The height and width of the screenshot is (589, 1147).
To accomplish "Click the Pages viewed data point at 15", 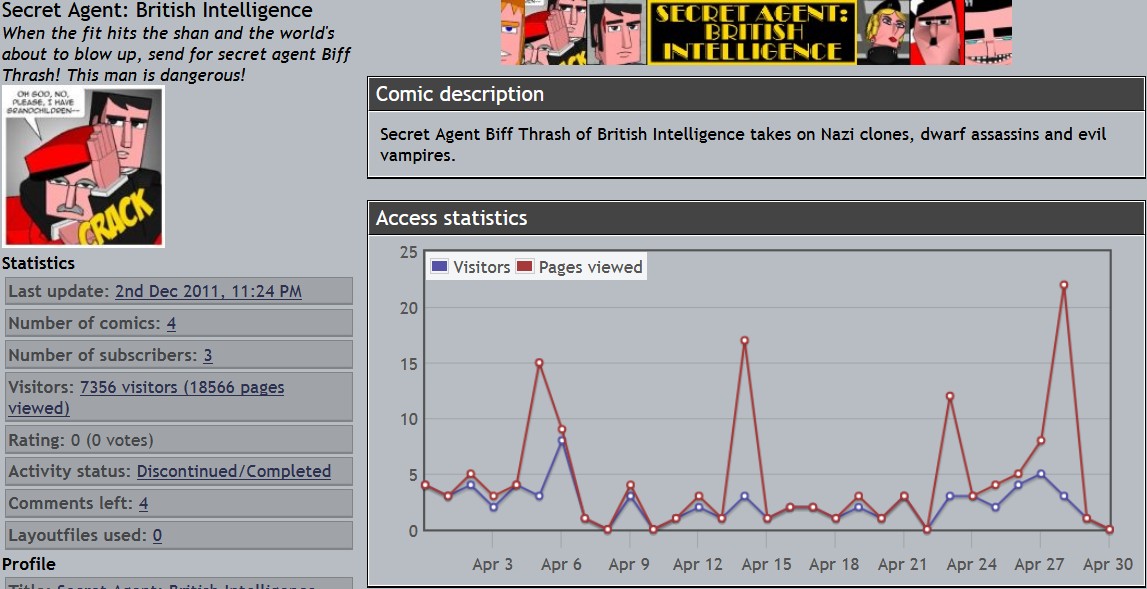I will [x=539, y=363].
